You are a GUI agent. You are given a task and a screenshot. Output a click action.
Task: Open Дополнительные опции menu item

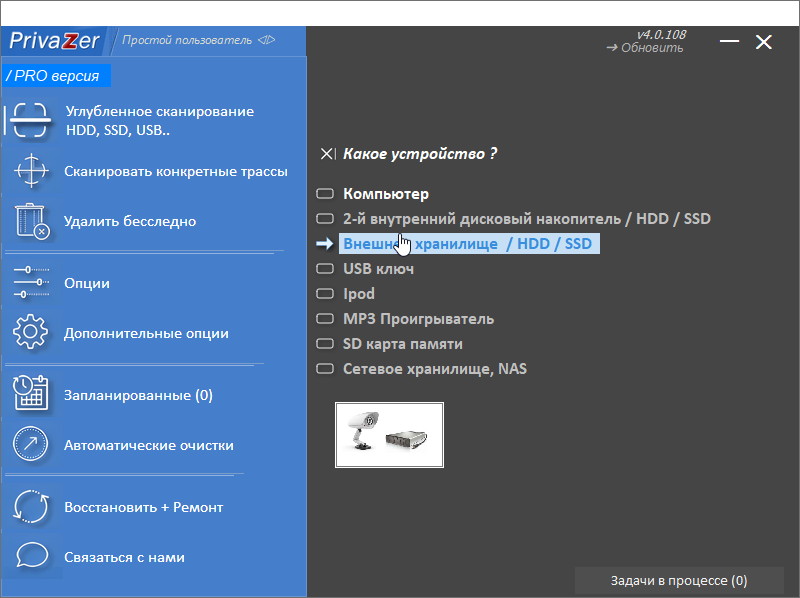click(146, 333)
